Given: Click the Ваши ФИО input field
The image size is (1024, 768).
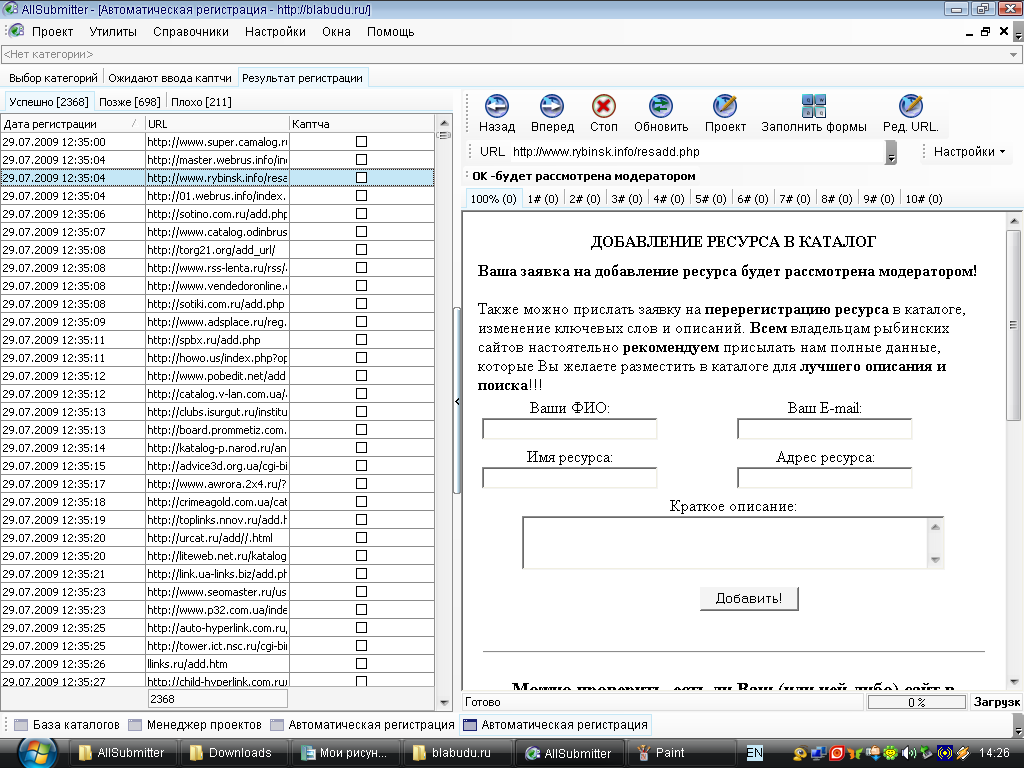Looking at the screenshot, I should tap(569, 429).
